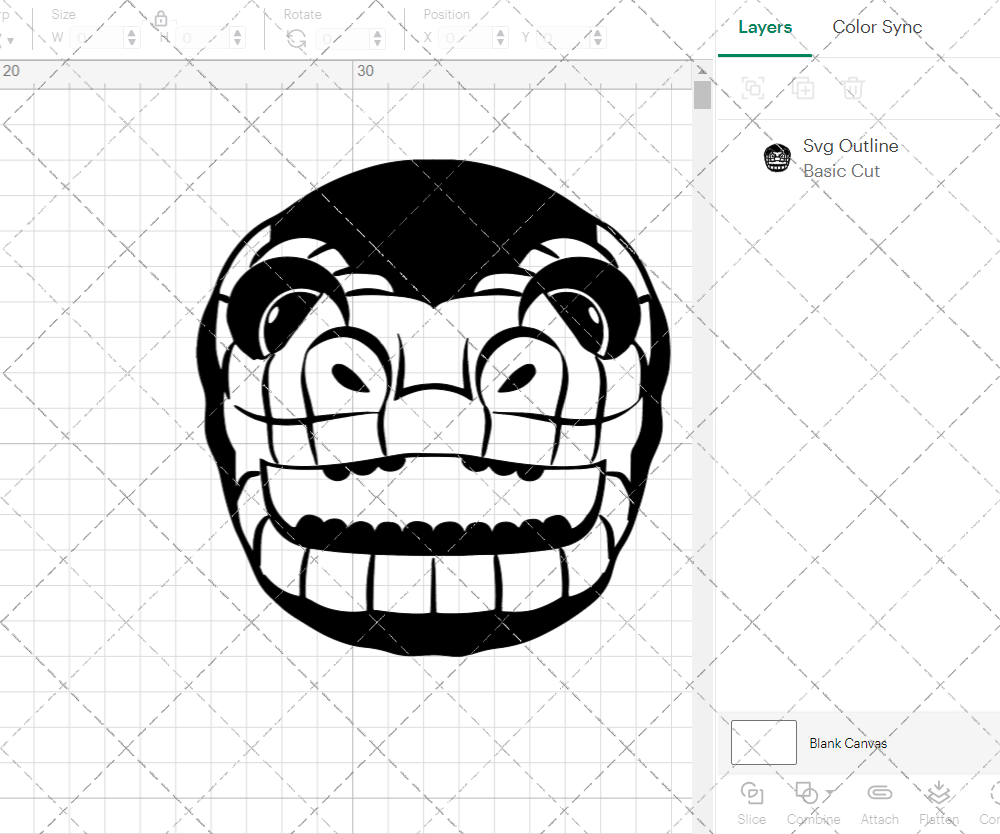Image resolution: width=1000 pixels, height=834 pixels.
Task: Click the Combine tool icon
Action: [x=807, y=793]
